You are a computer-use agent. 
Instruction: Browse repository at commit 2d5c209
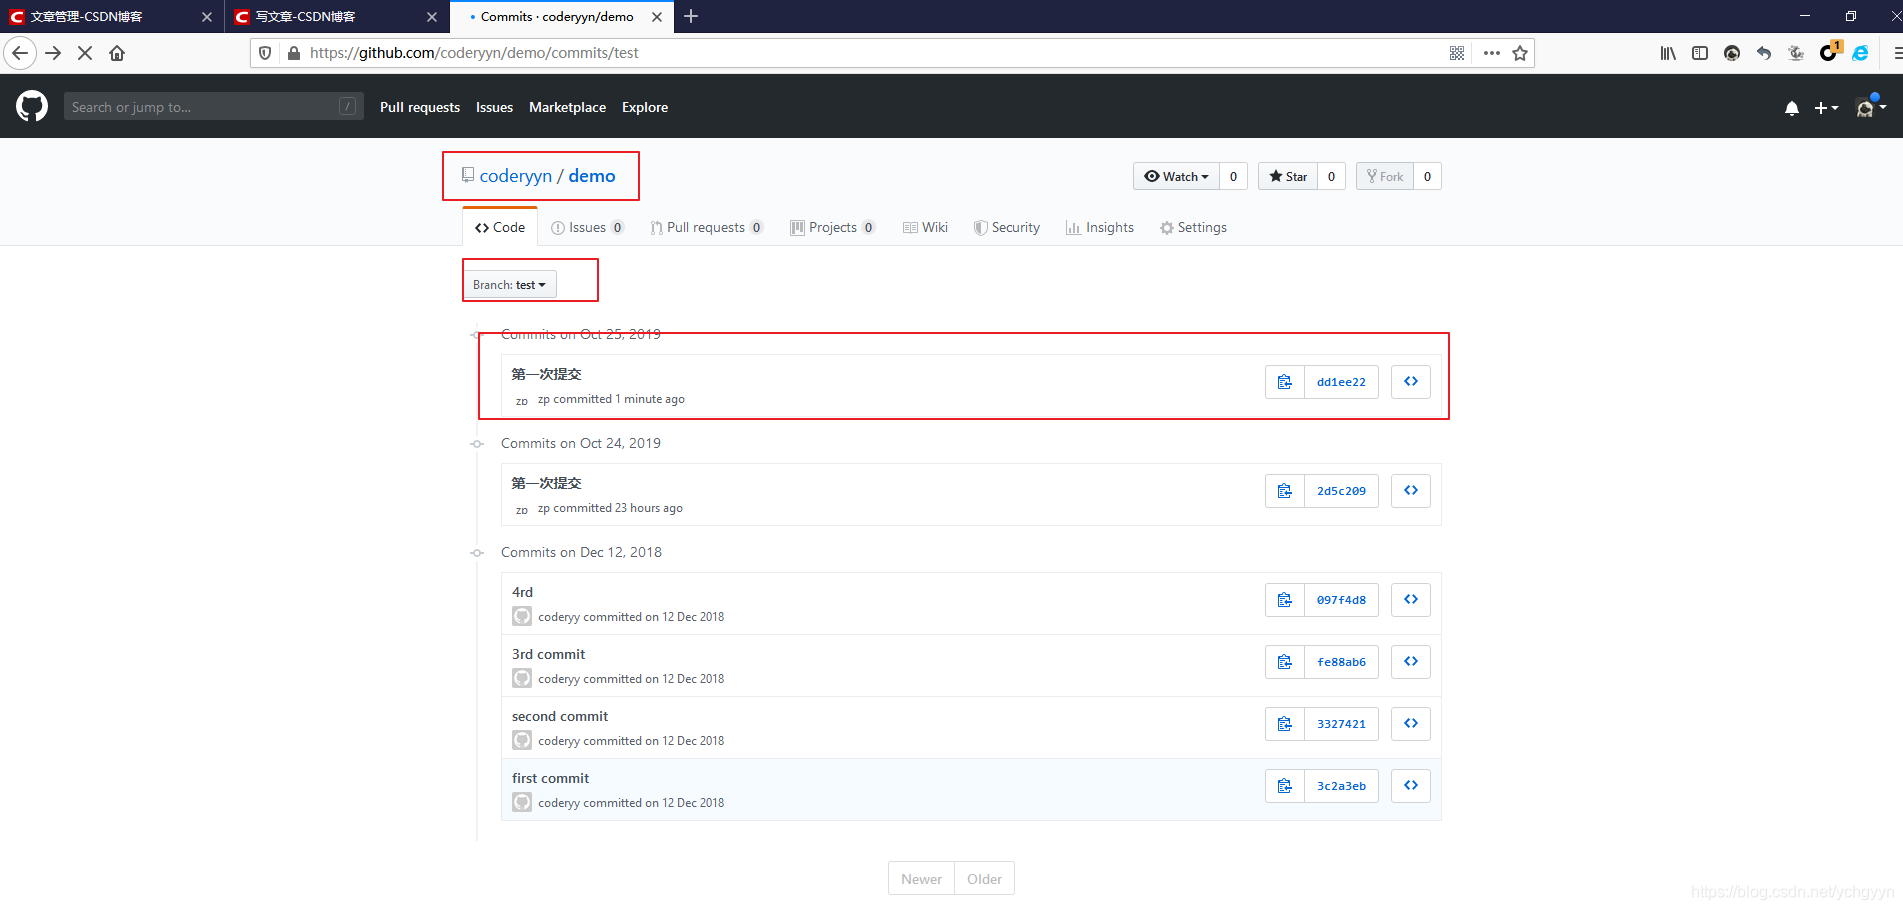point(1411,491)
